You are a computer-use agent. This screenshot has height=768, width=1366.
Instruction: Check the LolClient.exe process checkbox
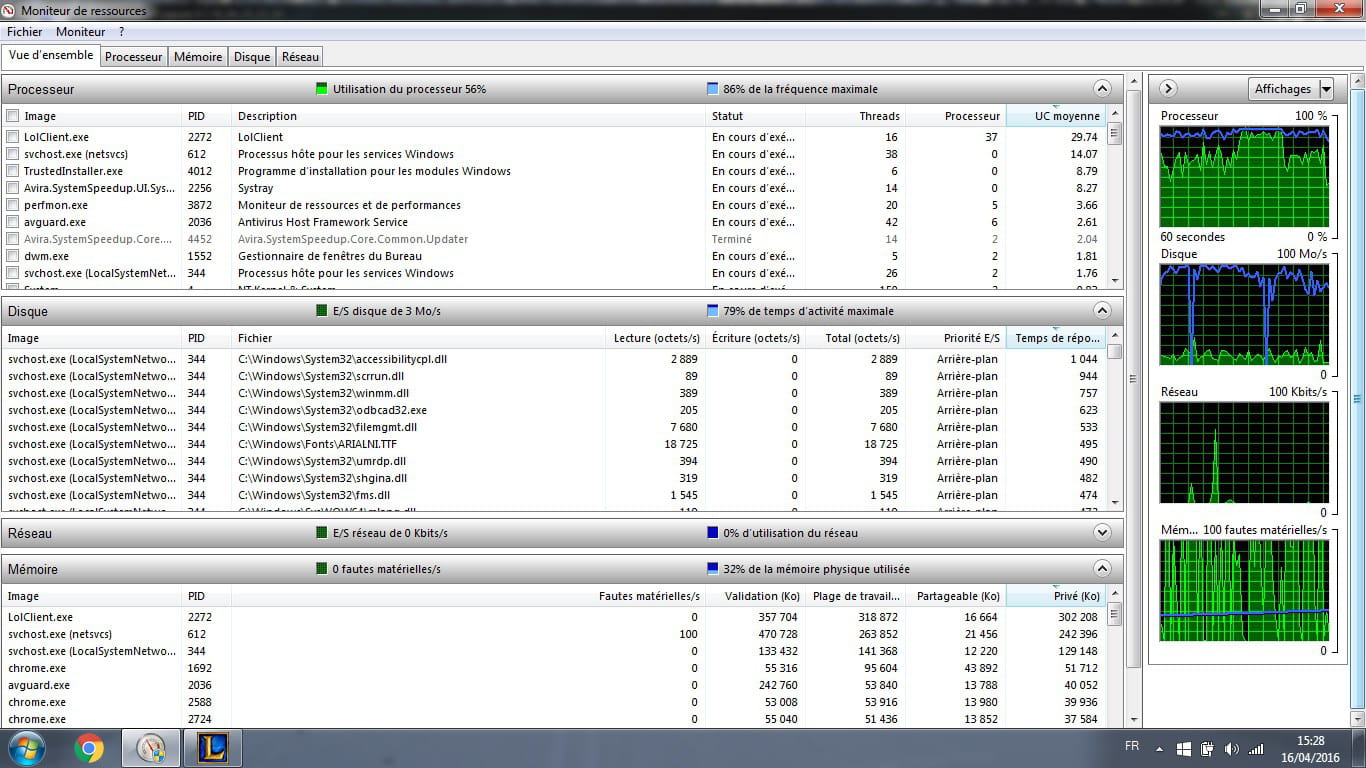13,137
